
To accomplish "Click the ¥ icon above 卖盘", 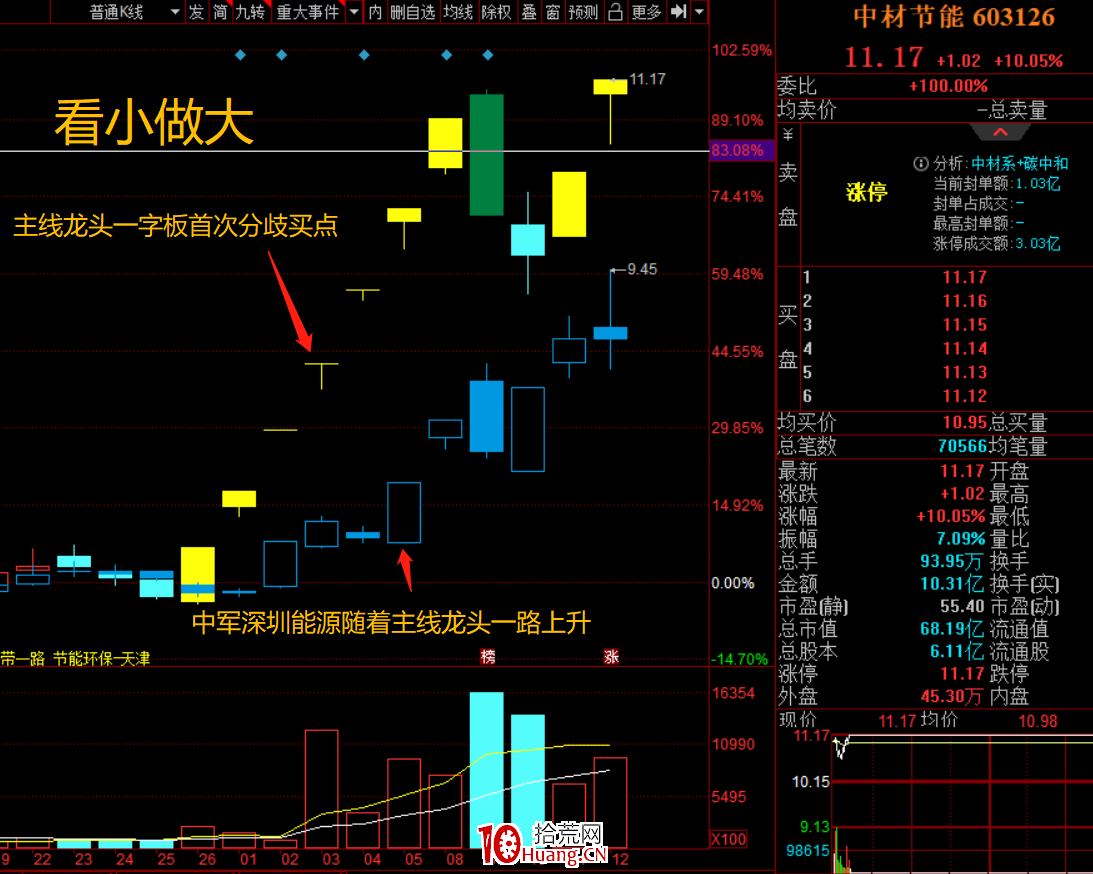I will point(788,135).
